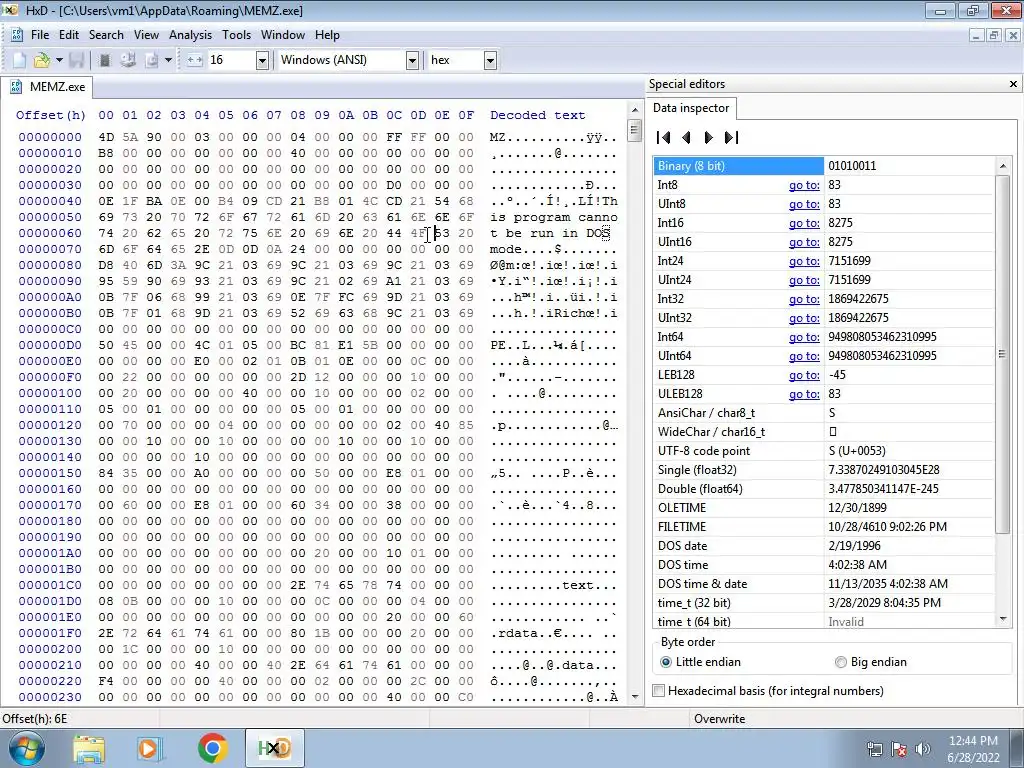This screenshot has width=1024, height=768.
Task: Expand the Open file dropdown arrow
Action: (x=59, y=60)
